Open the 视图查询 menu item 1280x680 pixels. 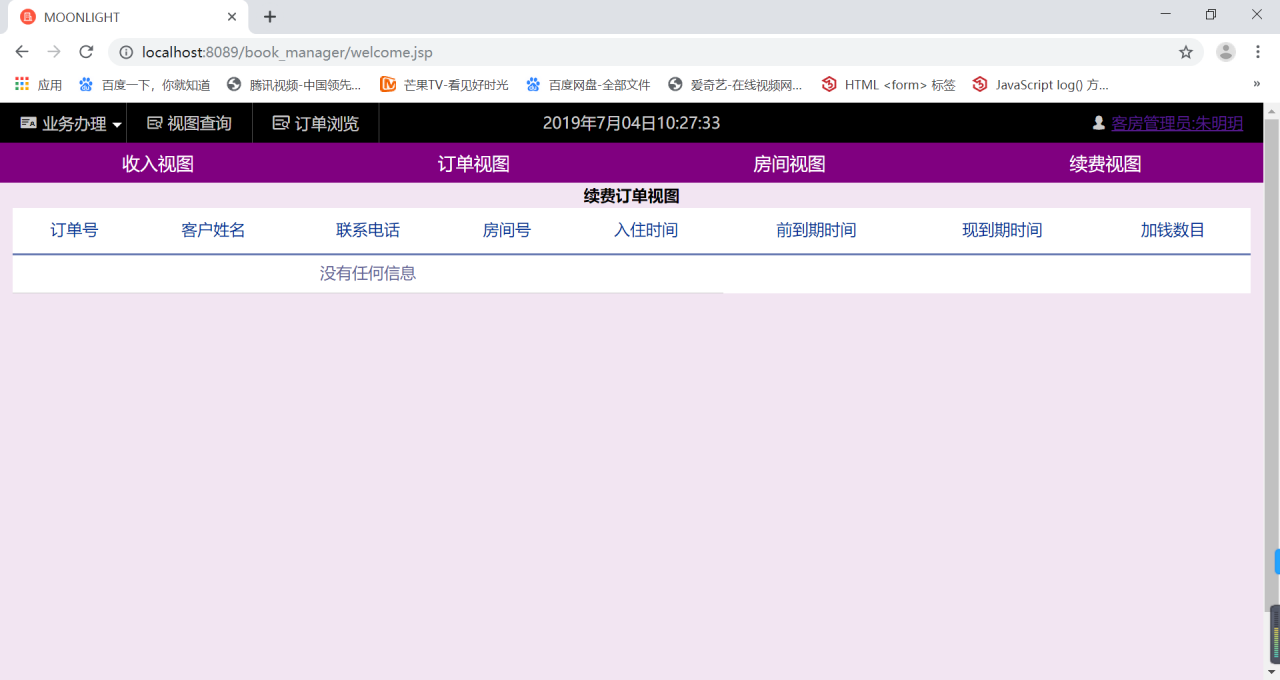[x=189, y=123]
